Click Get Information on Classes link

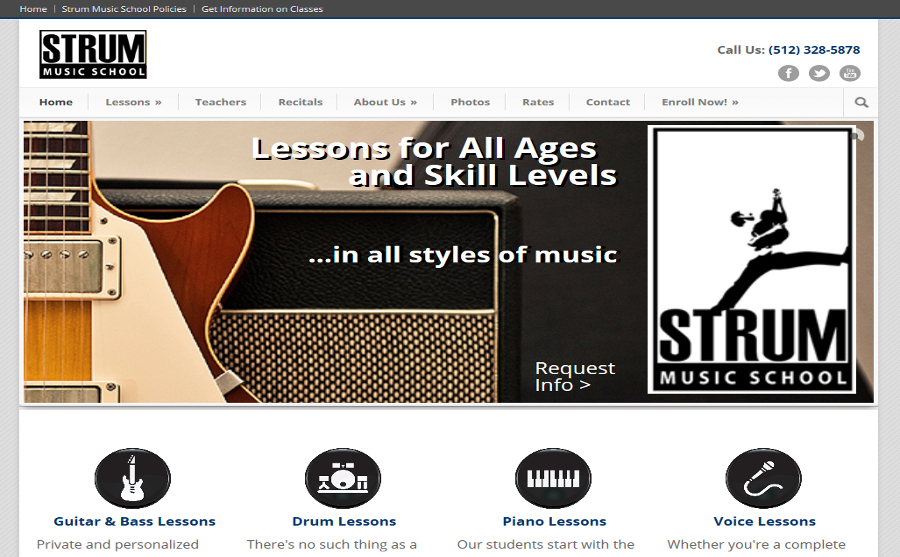[262, 9]
